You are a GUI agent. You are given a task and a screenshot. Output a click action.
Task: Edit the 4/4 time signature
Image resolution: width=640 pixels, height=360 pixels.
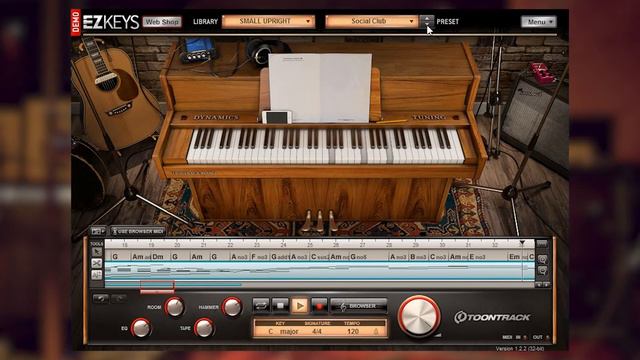[317, 331]
